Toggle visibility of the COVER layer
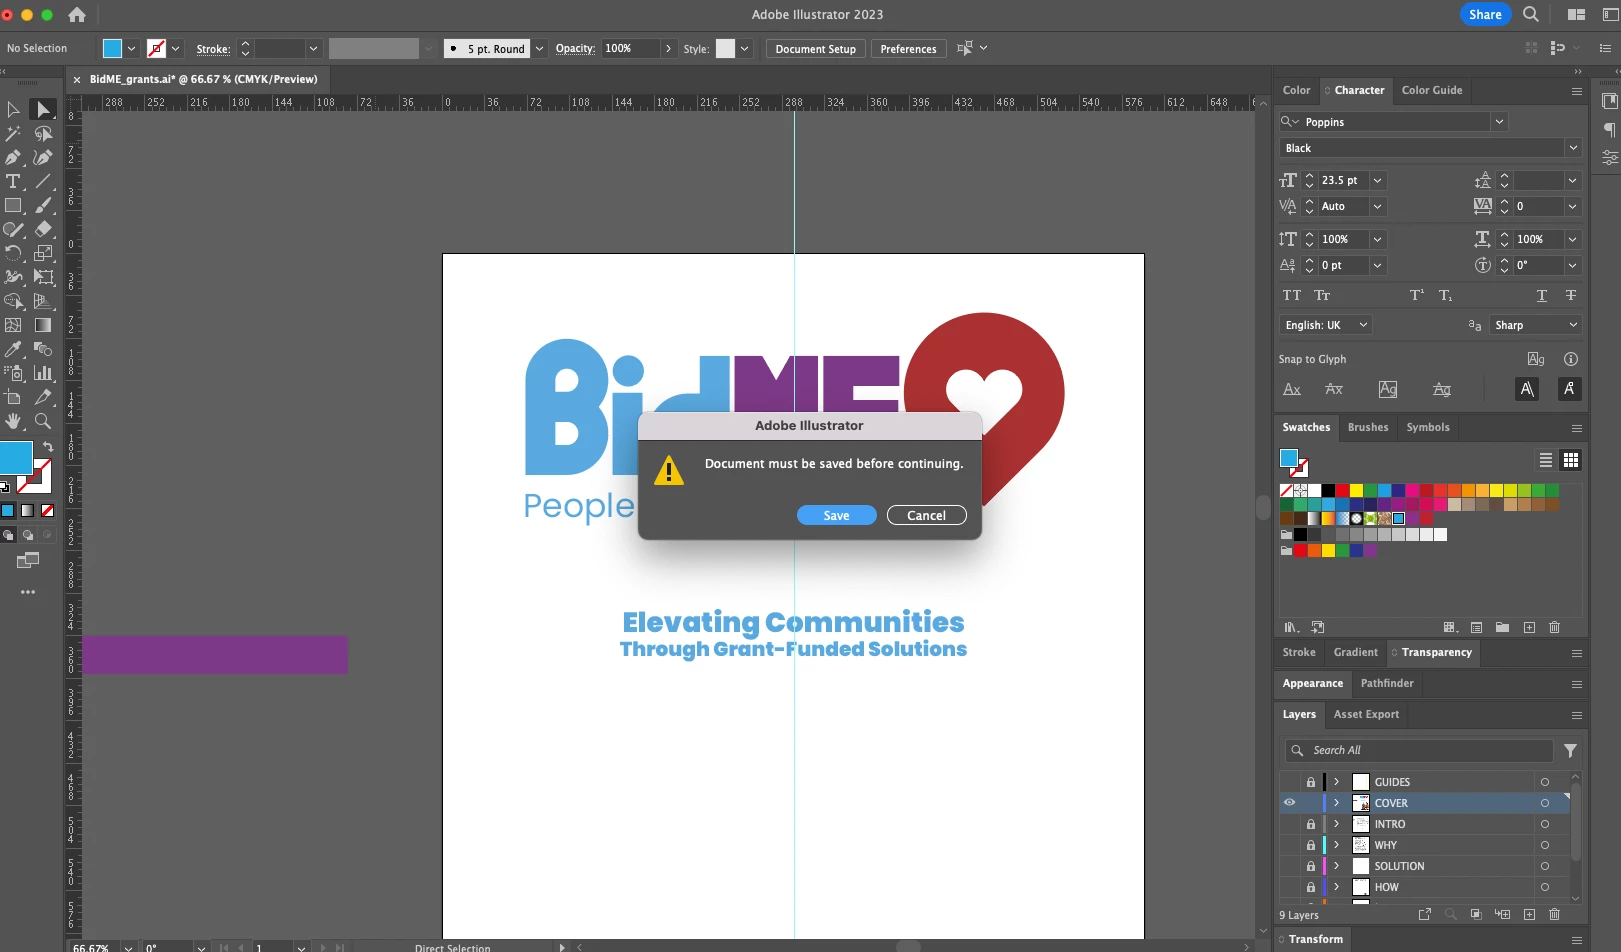 coord(1289,803)
